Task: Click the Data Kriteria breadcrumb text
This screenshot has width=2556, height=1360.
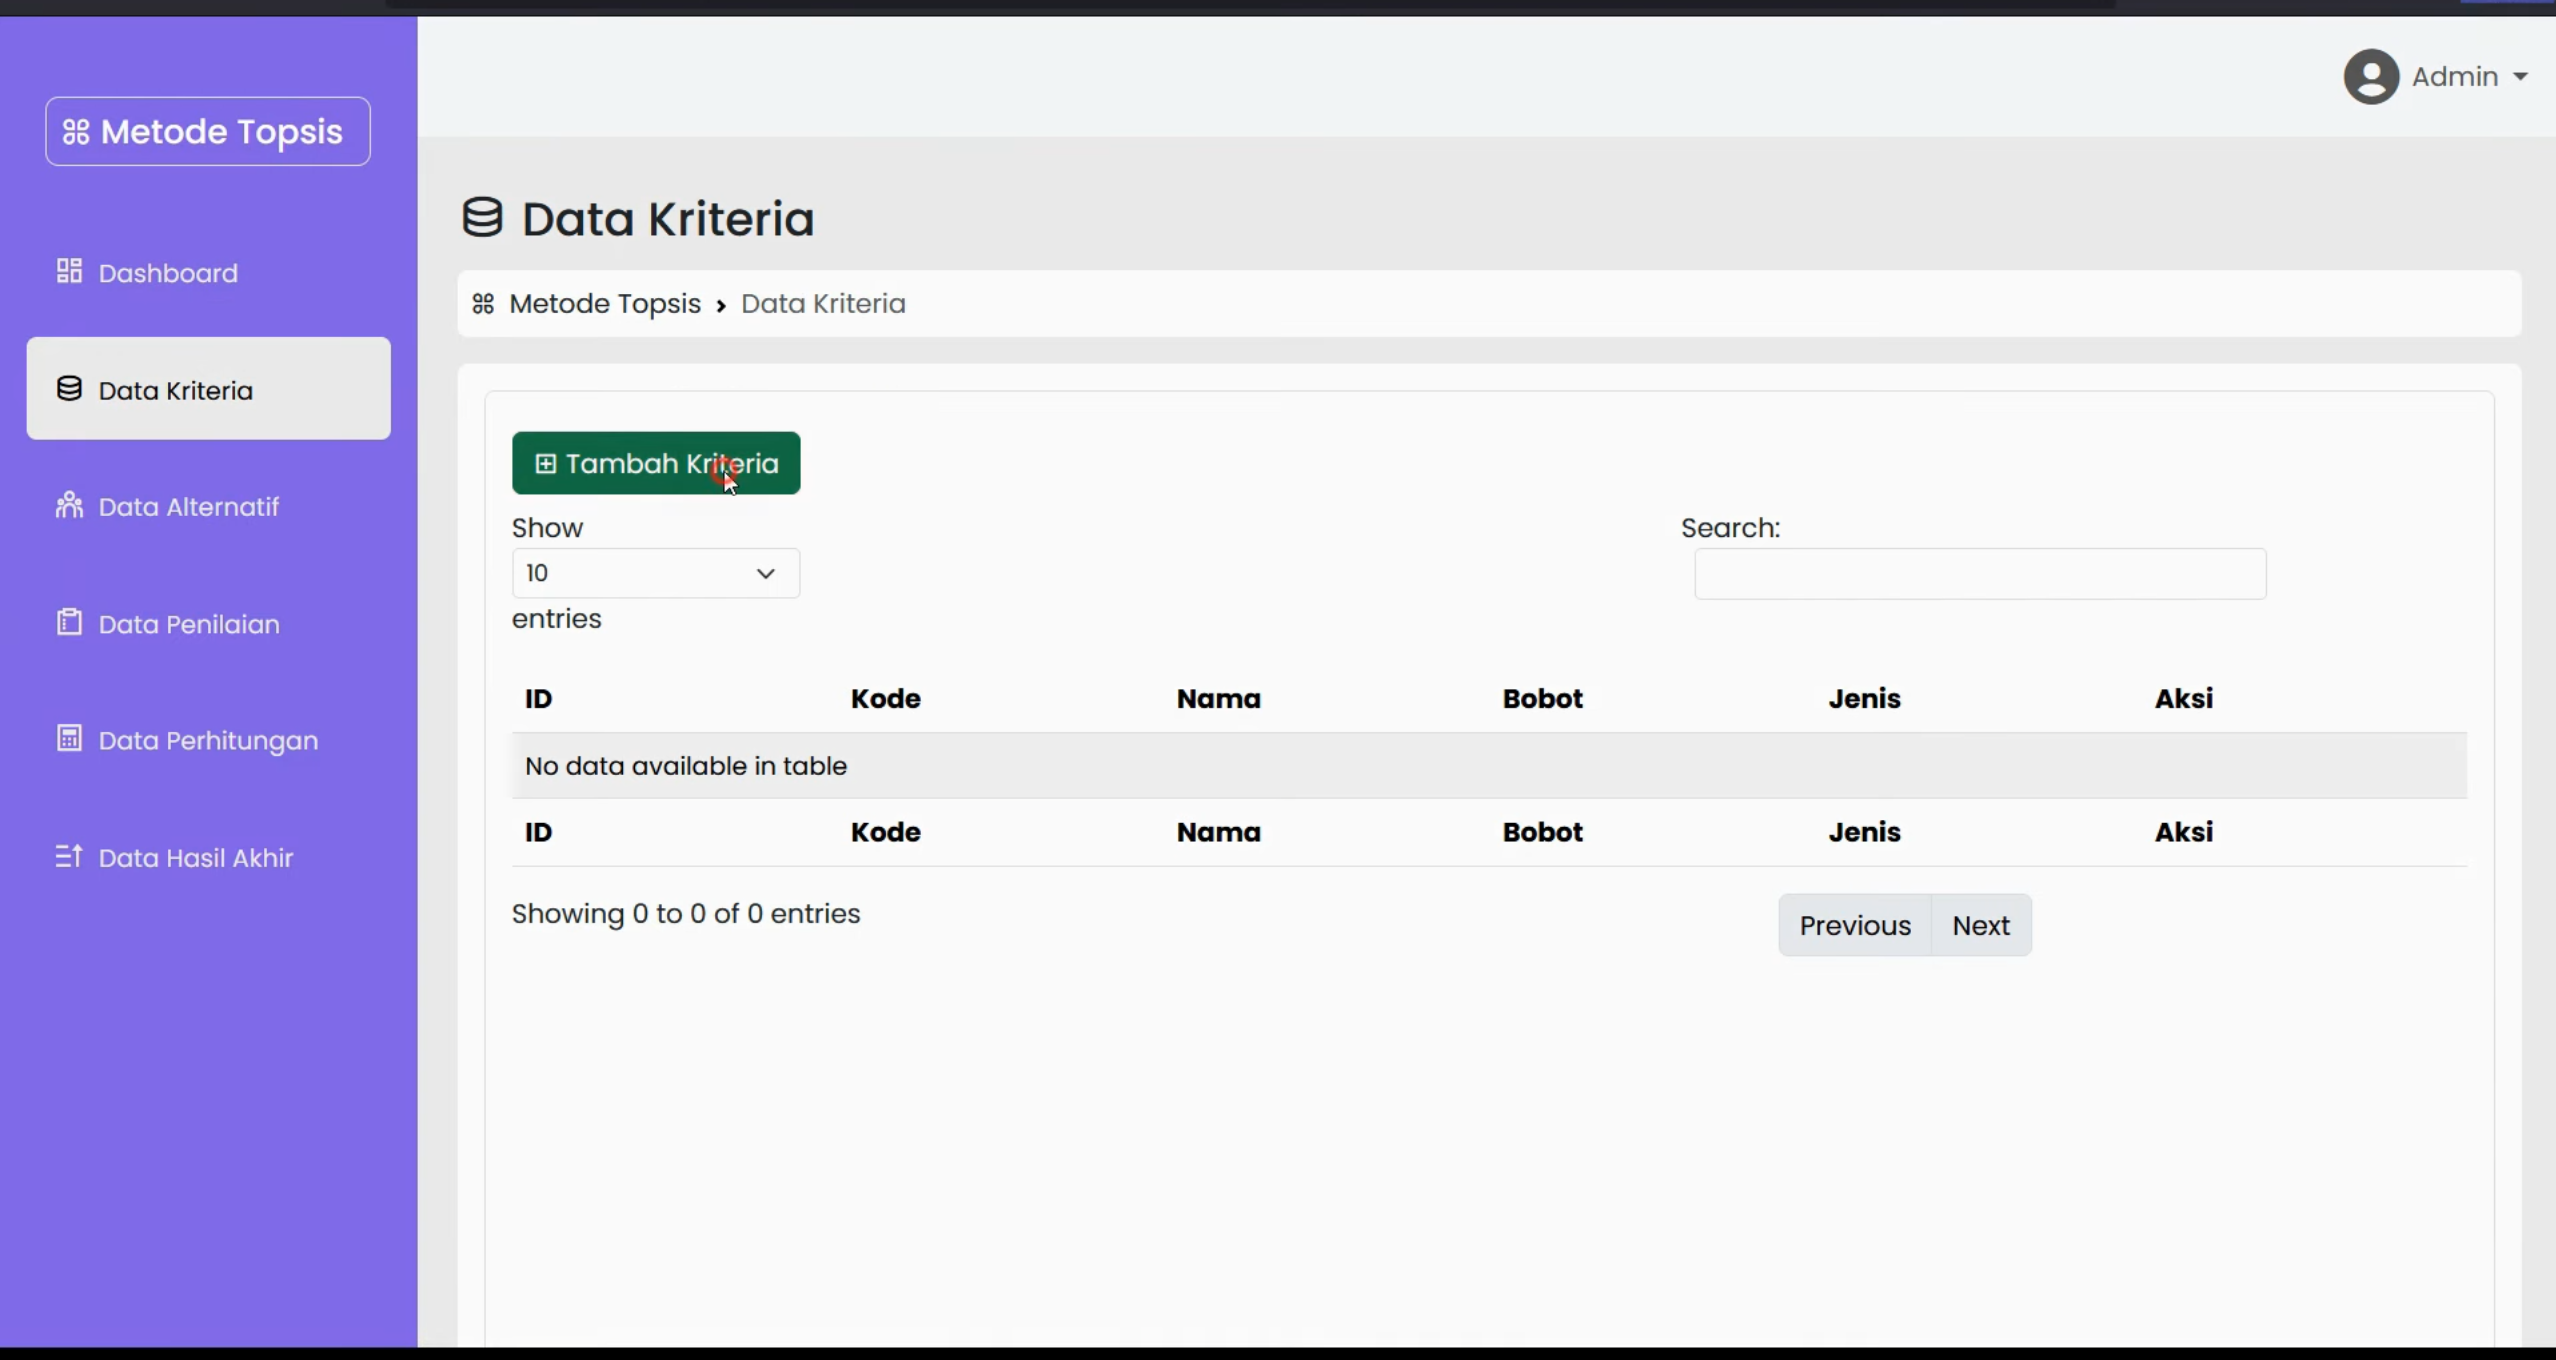Action: [823, 303]
